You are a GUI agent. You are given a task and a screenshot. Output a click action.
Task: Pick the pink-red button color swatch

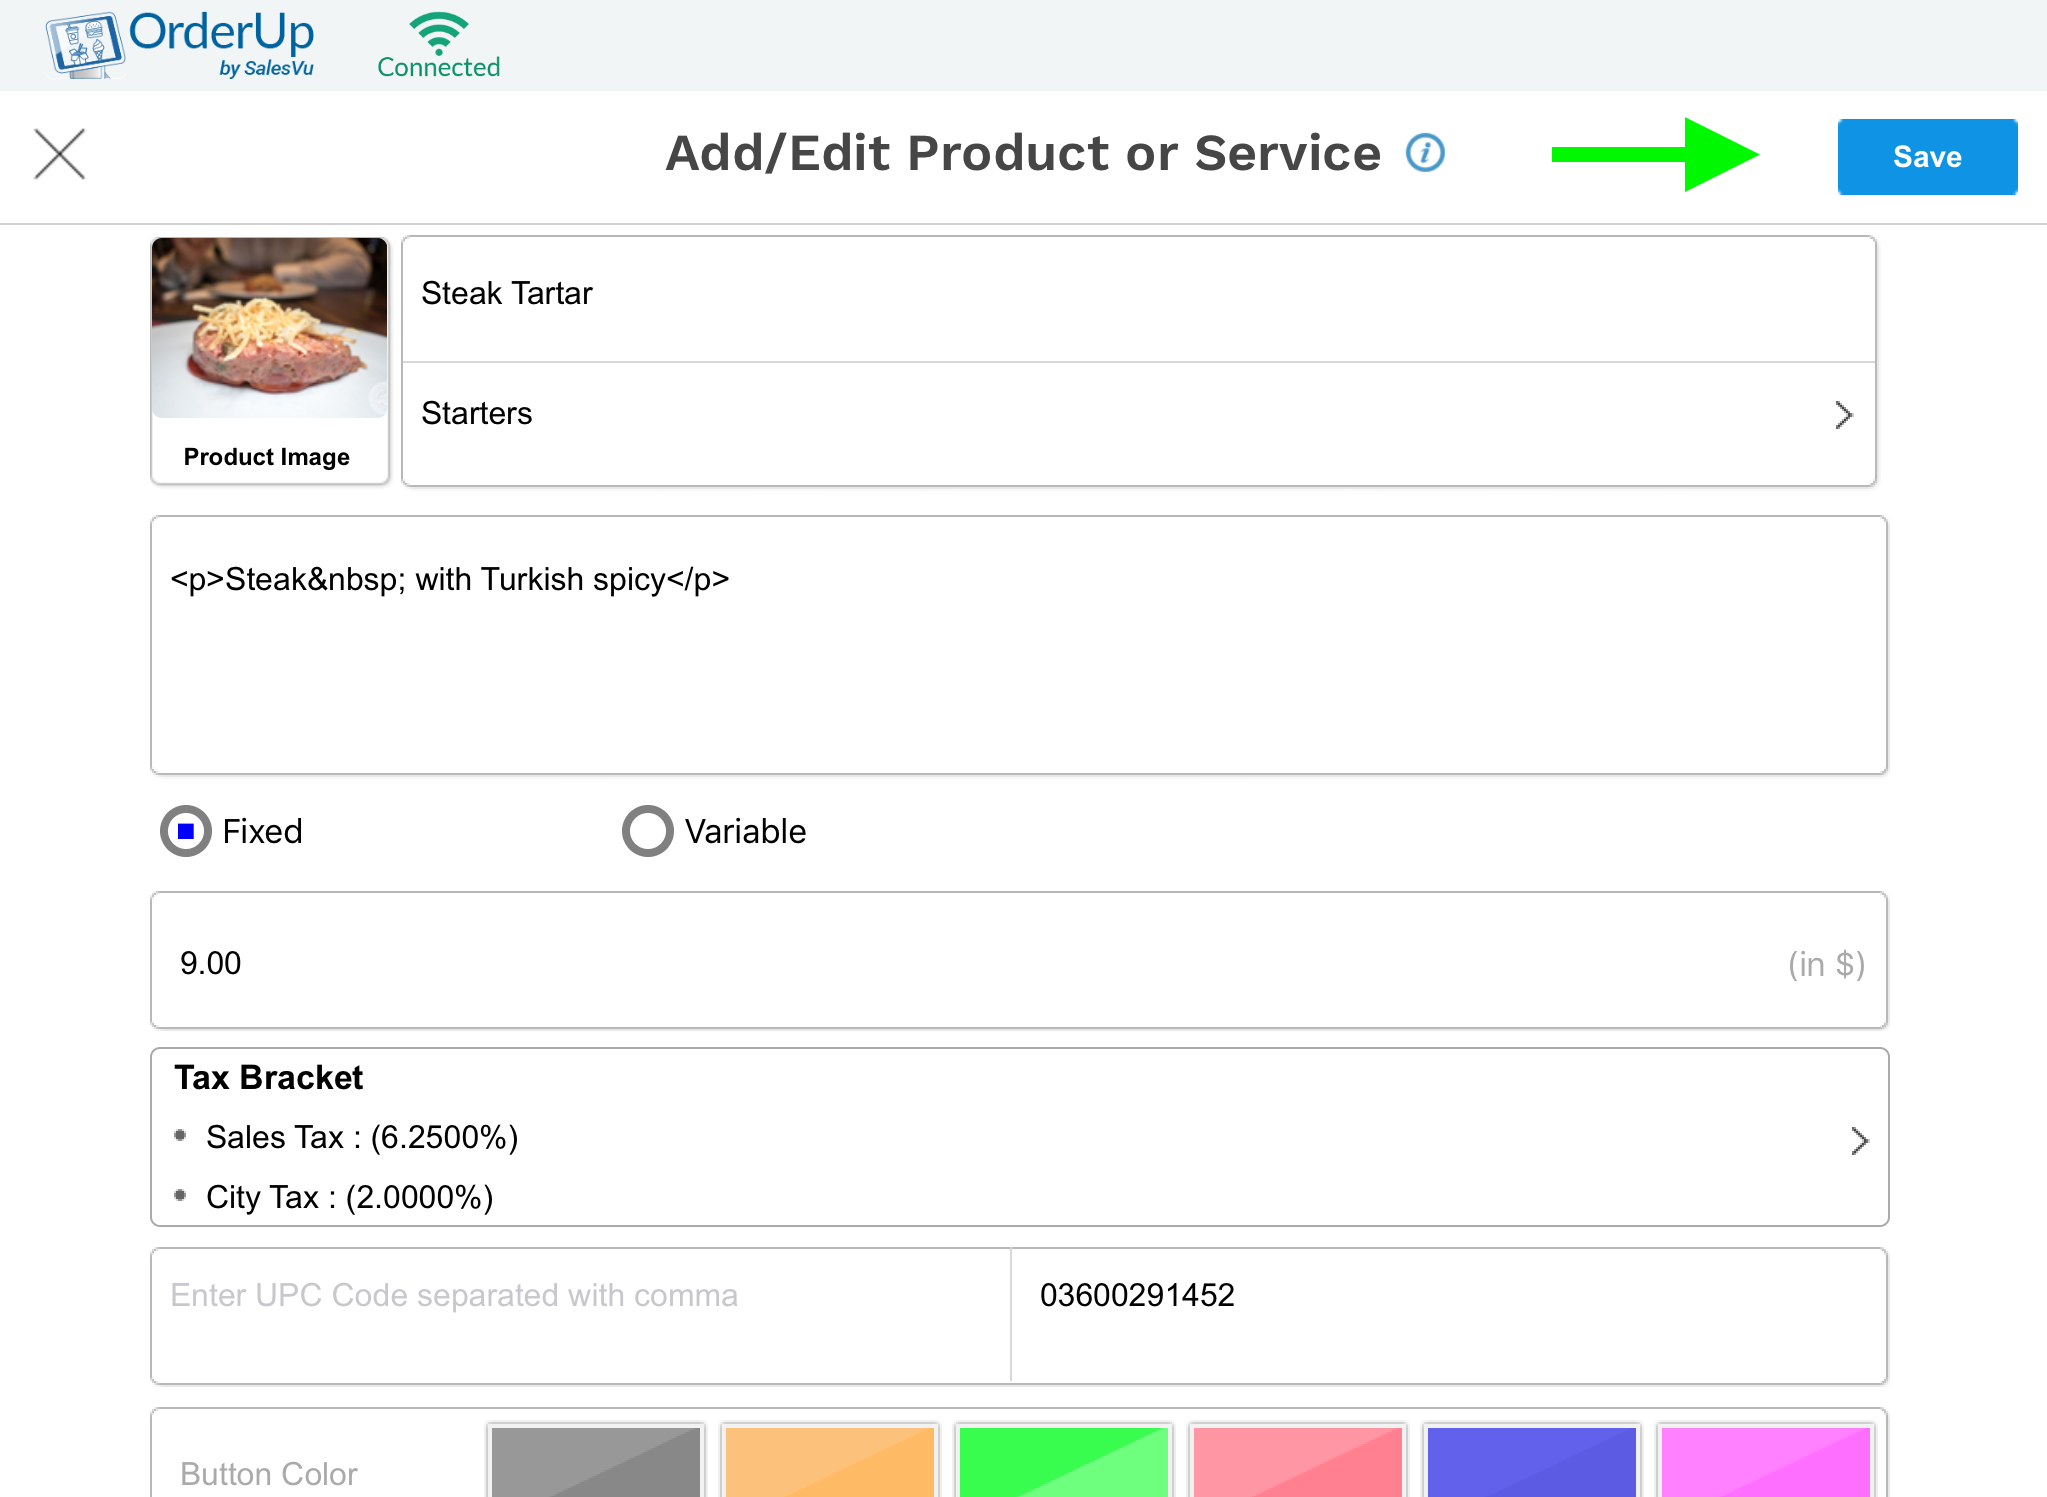1297,1461
